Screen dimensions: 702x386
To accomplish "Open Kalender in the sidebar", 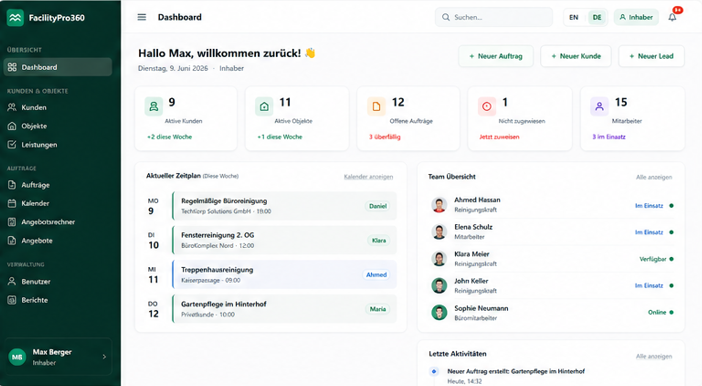I will (x=58, y=203).
